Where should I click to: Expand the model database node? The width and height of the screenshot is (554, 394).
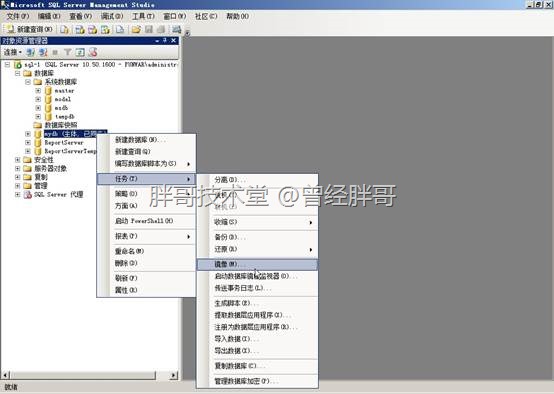pos(38,99)
